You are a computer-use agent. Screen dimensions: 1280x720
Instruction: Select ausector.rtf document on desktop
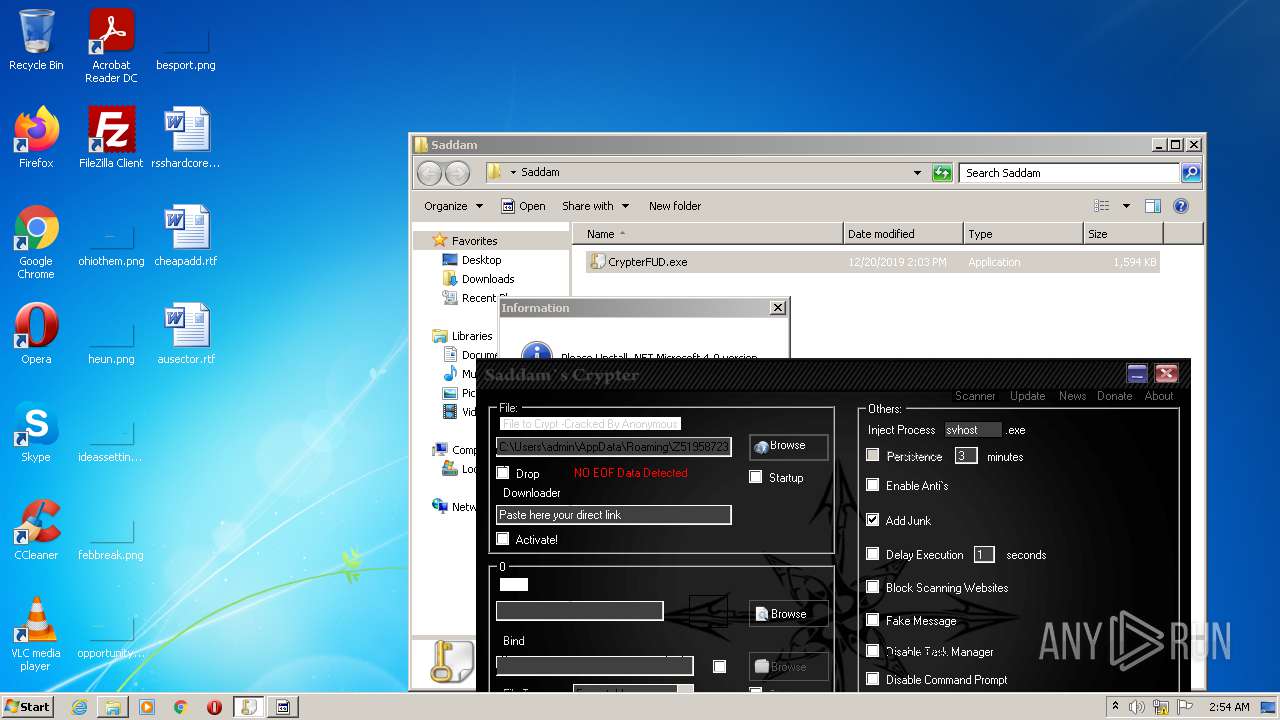[186, 333]
